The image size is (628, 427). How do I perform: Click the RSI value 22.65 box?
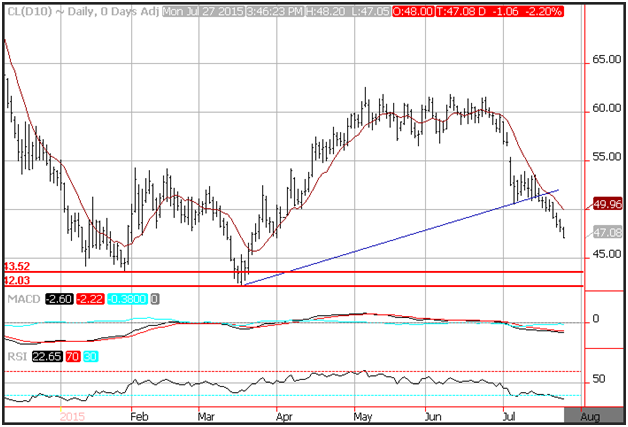pyautogui.click(x=44, y=355)
